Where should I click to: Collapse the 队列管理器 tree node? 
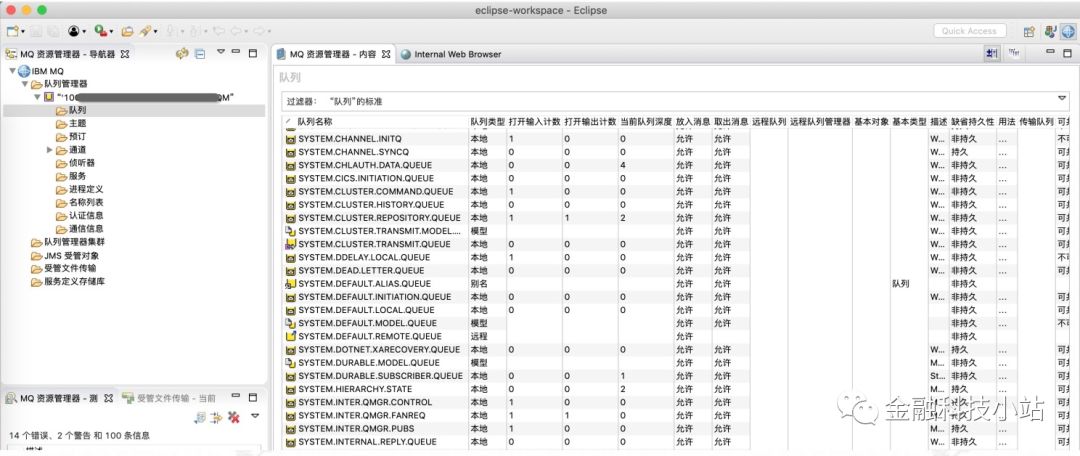click(x=24, y=84)
